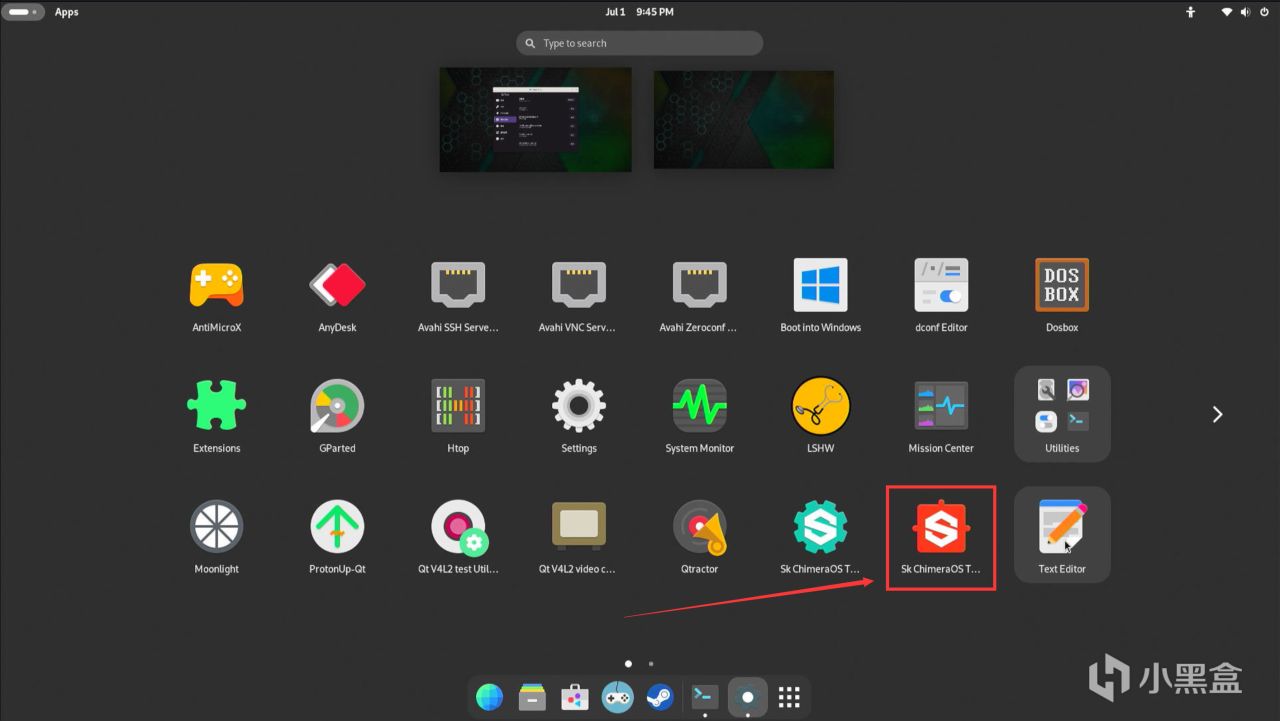
Task: Launch Moonlight
Action: (x=216, y=527)
